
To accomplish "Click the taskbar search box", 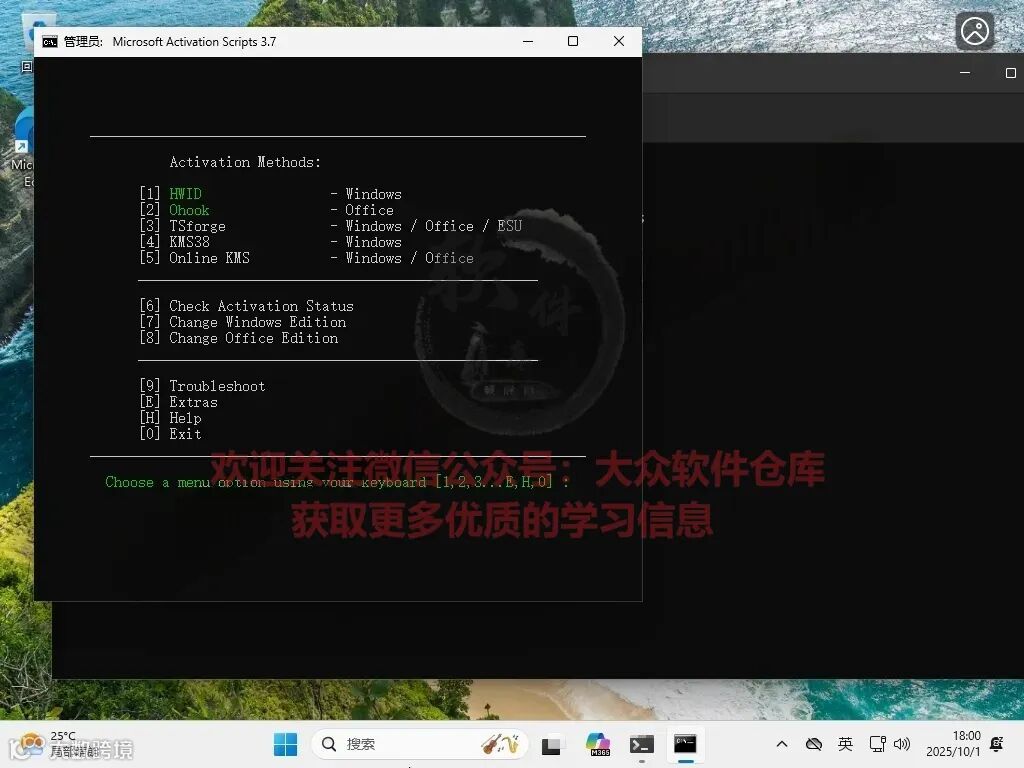I will 419,744.
